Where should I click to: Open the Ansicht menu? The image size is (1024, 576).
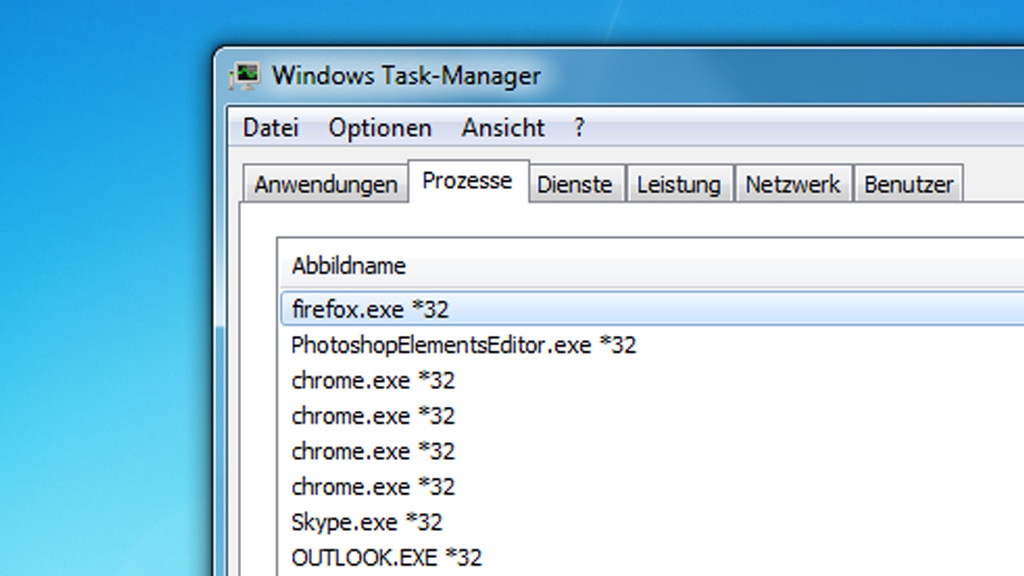502,127
